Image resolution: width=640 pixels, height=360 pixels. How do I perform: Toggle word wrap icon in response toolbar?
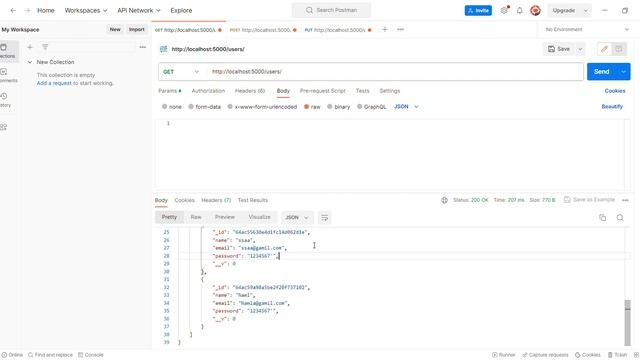pyautogui.click(x=324, y=218)
